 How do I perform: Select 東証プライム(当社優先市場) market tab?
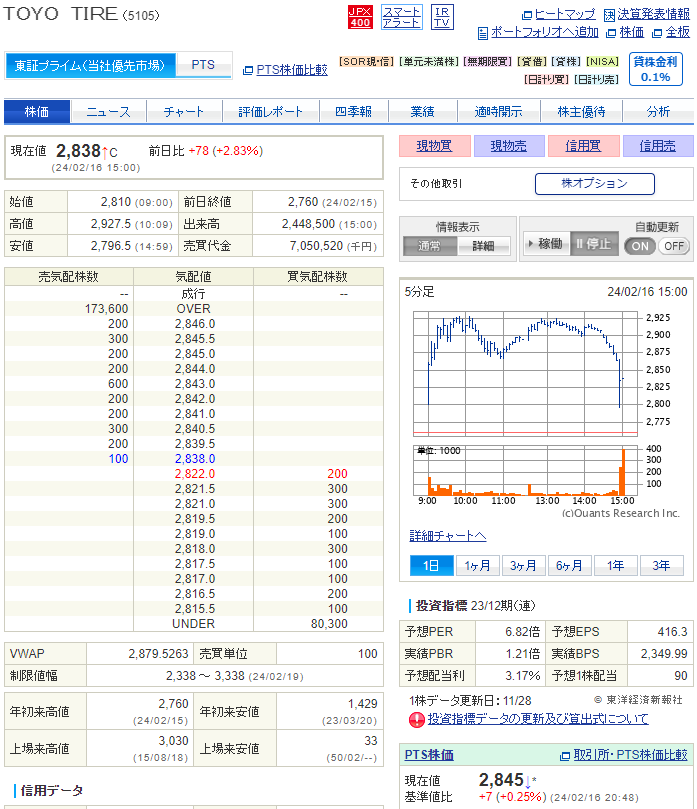[x=90, y=66]
